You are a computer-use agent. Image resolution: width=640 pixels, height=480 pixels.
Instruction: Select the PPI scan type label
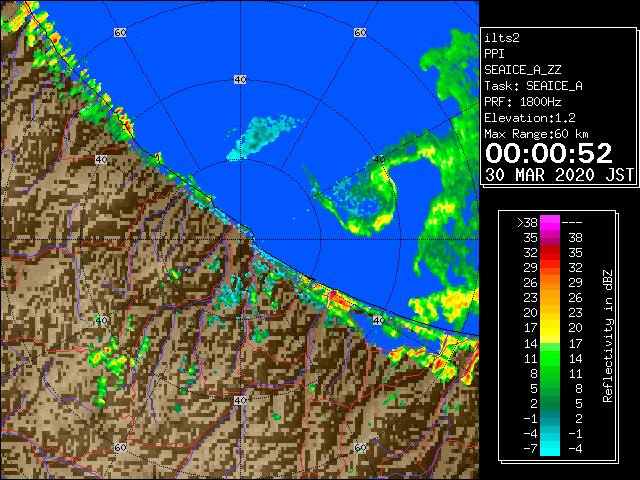494,54
